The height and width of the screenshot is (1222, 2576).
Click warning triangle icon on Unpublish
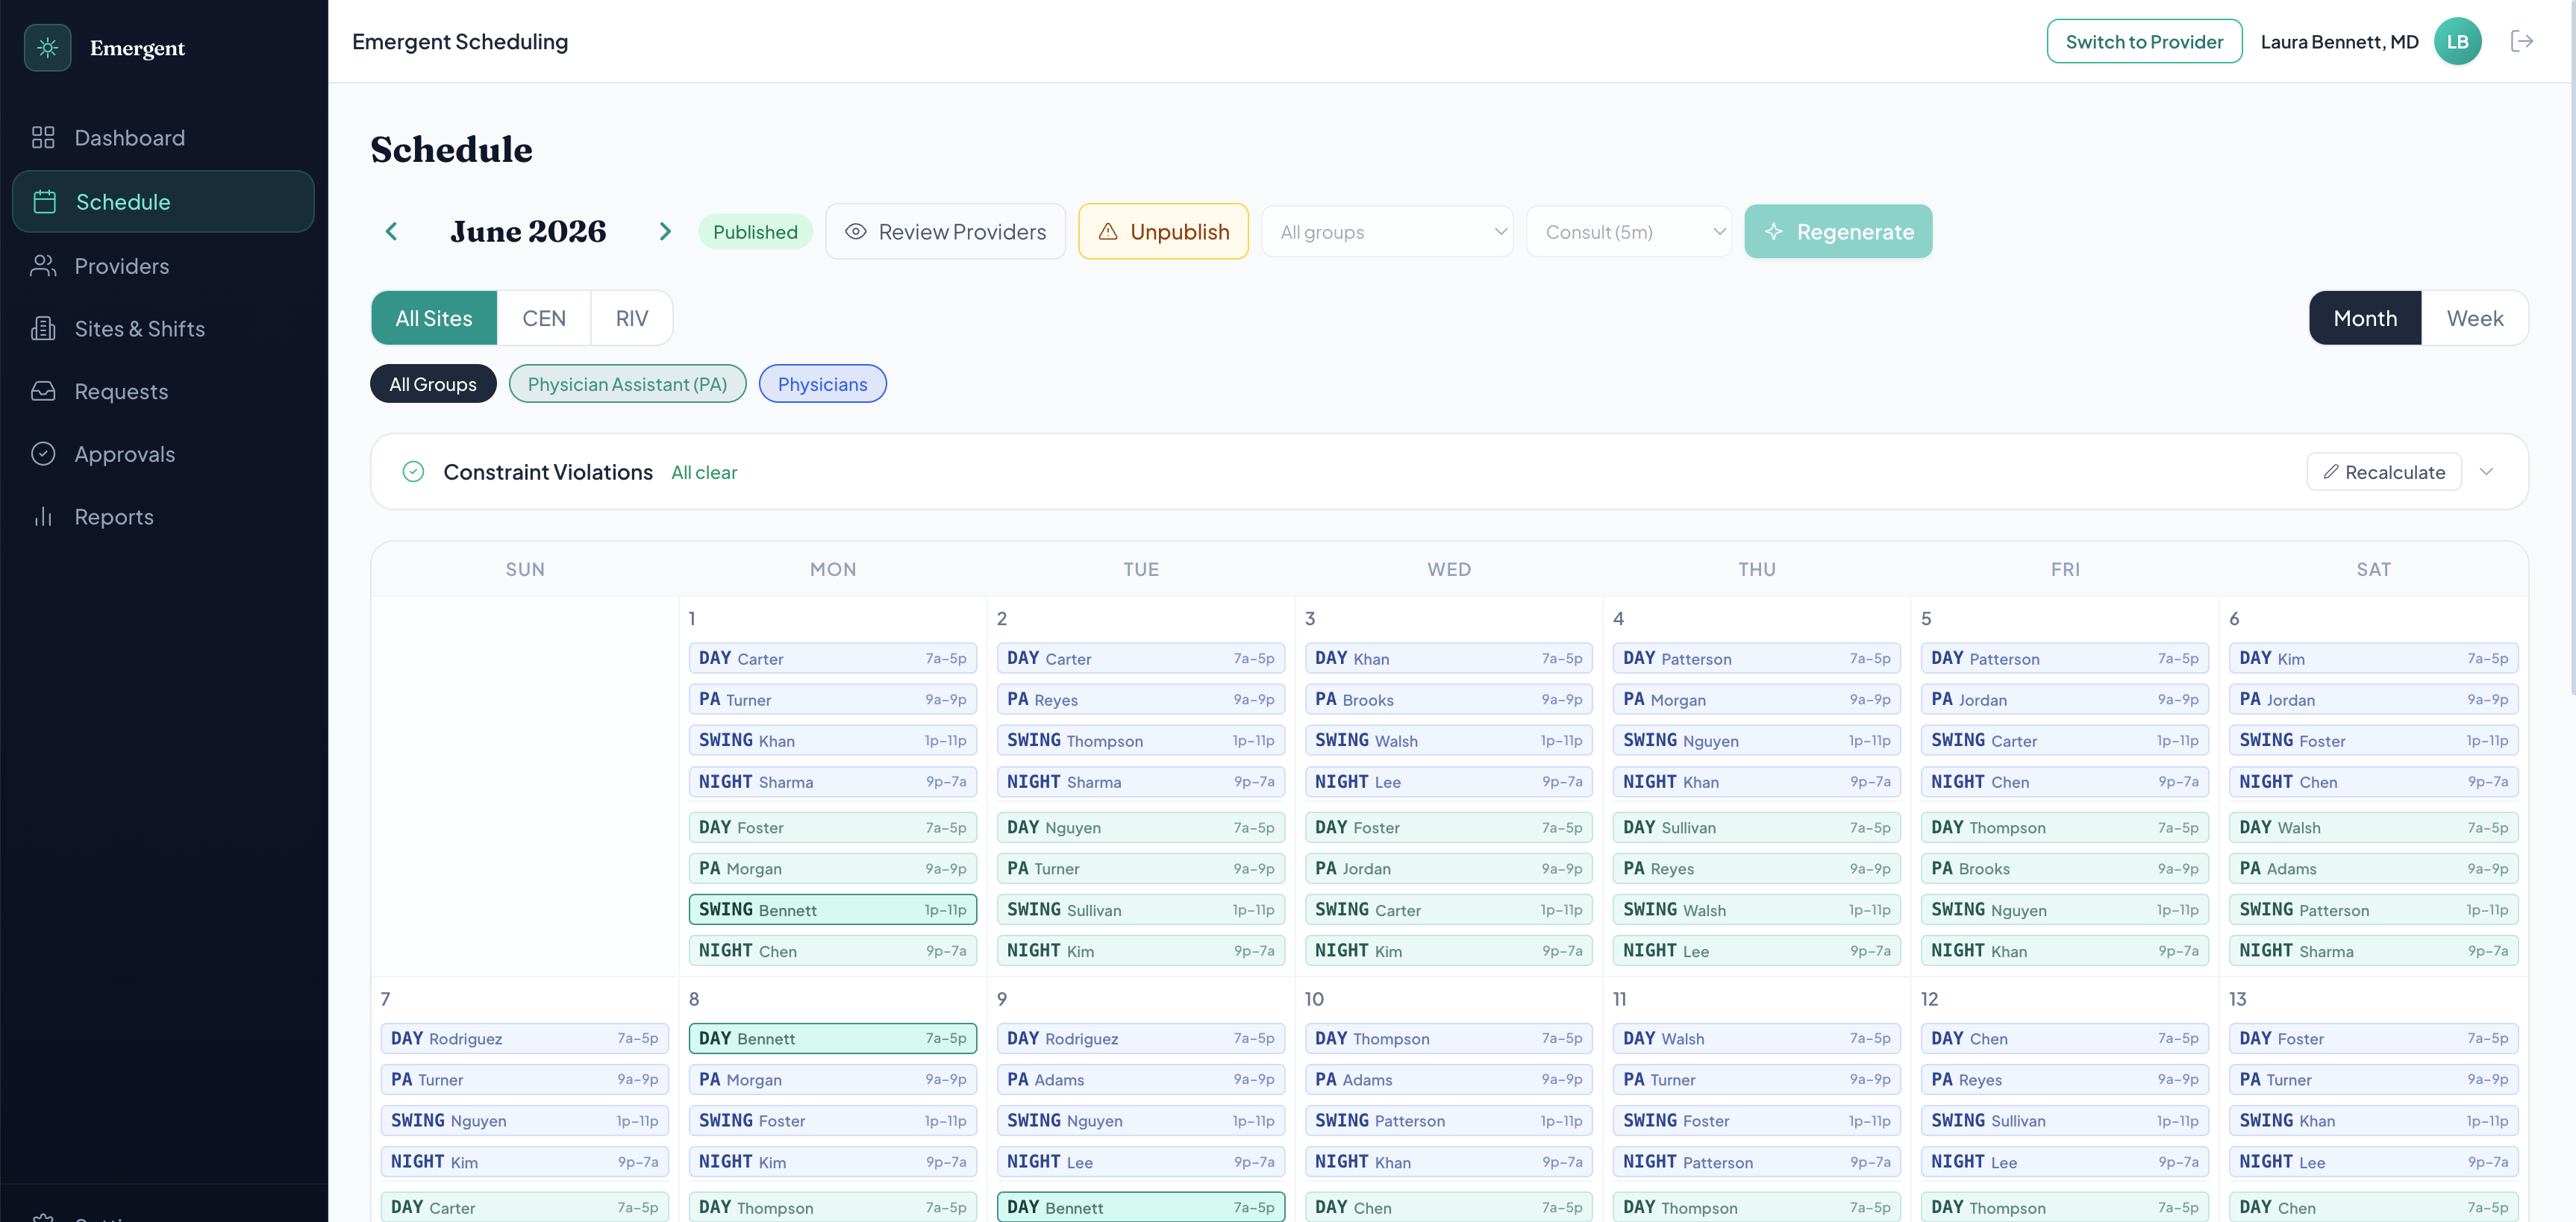(1108, 231)
